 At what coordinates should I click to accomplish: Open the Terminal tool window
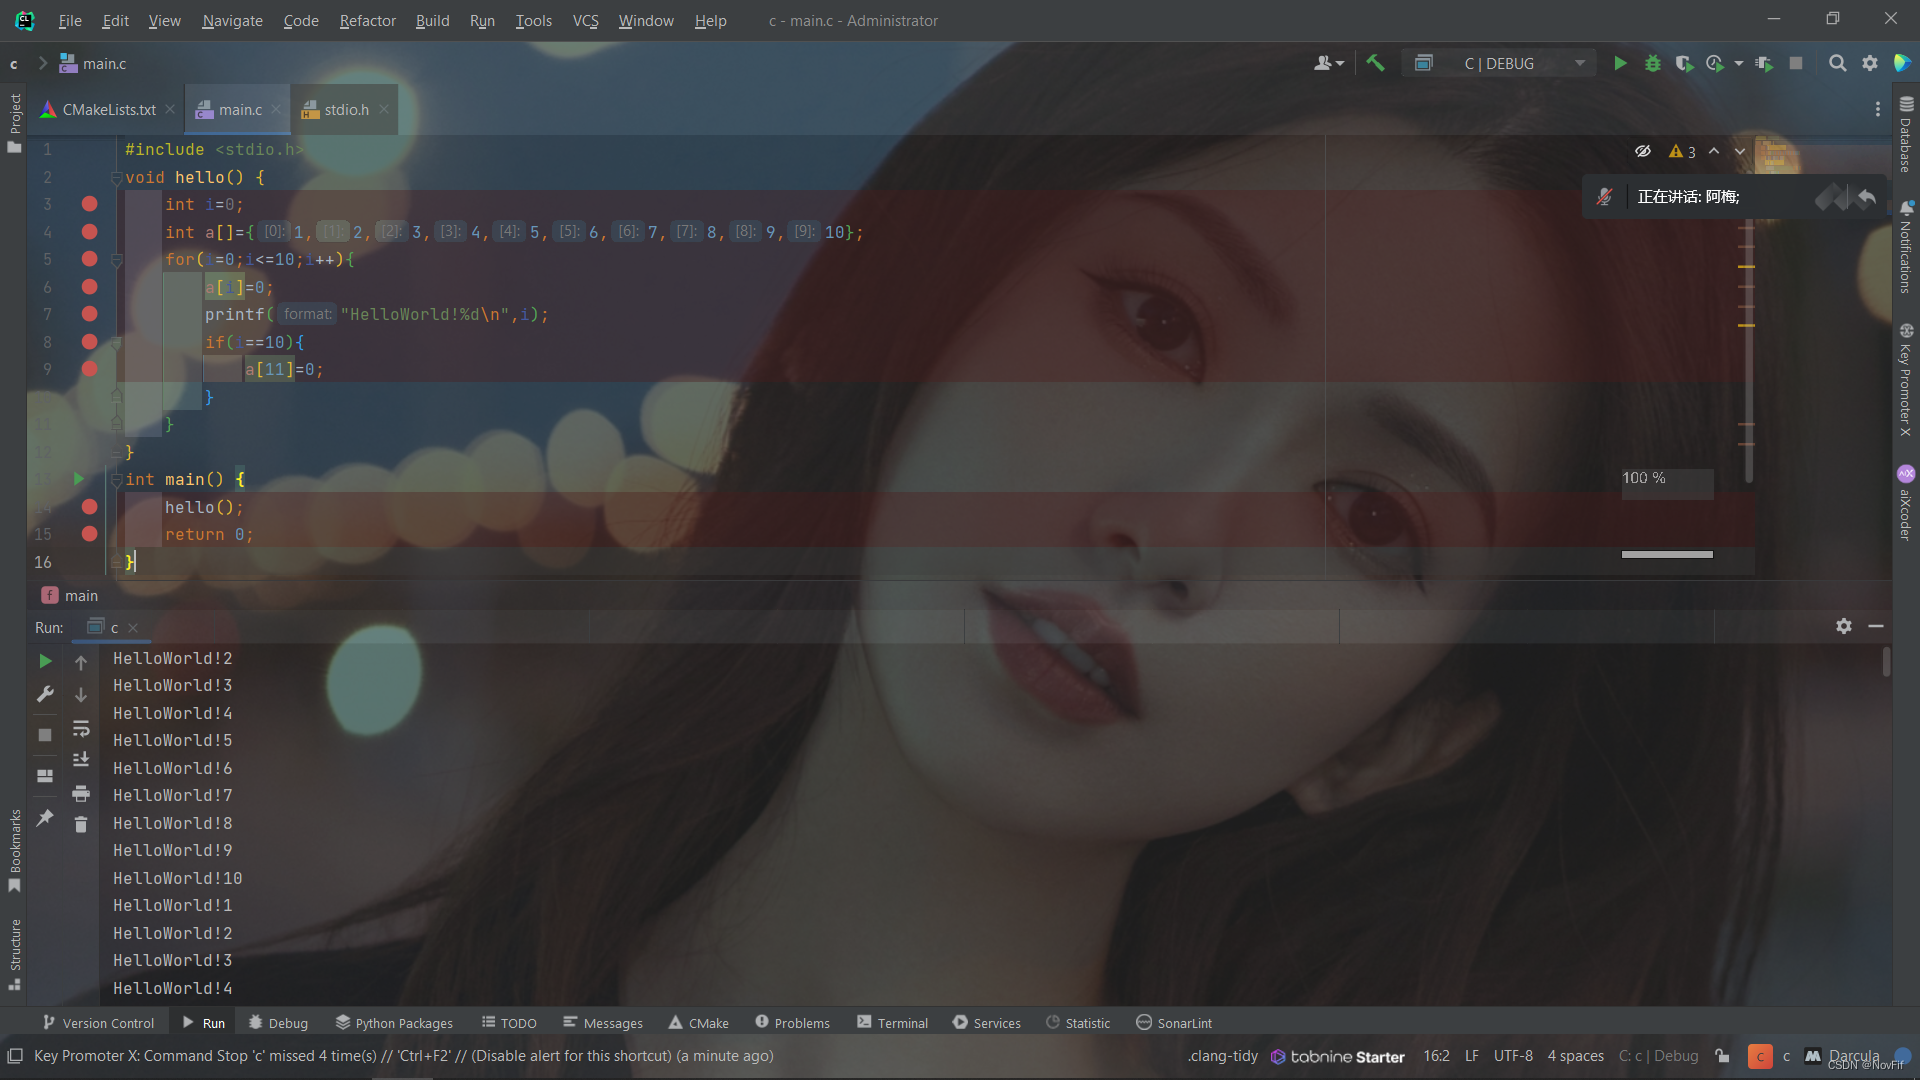pyautogui.click(x=892, y=1023)
